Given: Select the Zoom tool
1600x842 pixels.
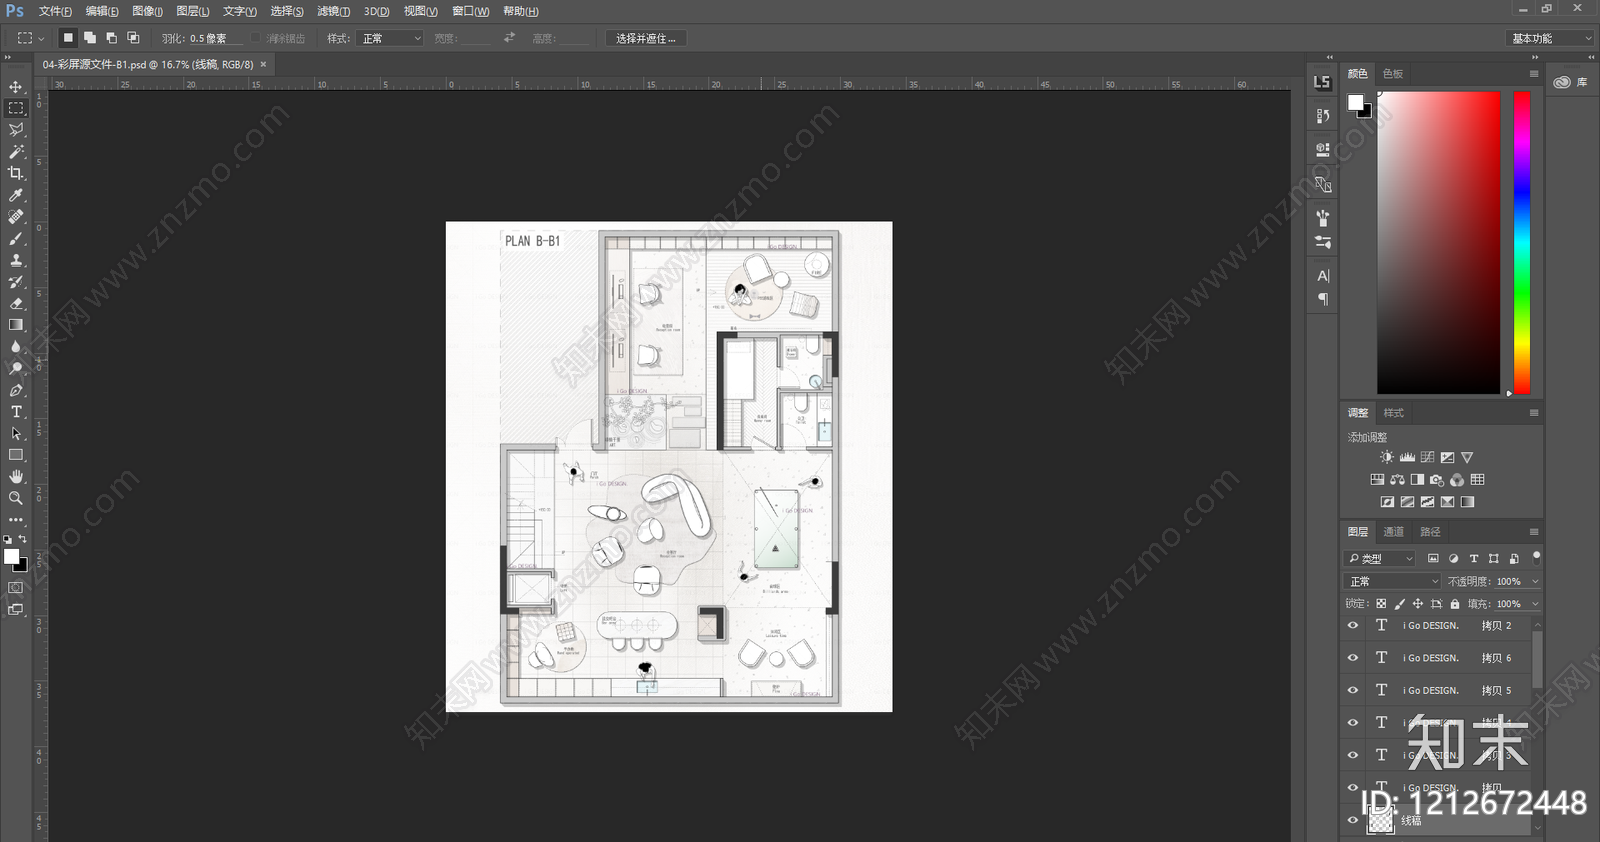Looking at the screenshot, I should point(16,498).
